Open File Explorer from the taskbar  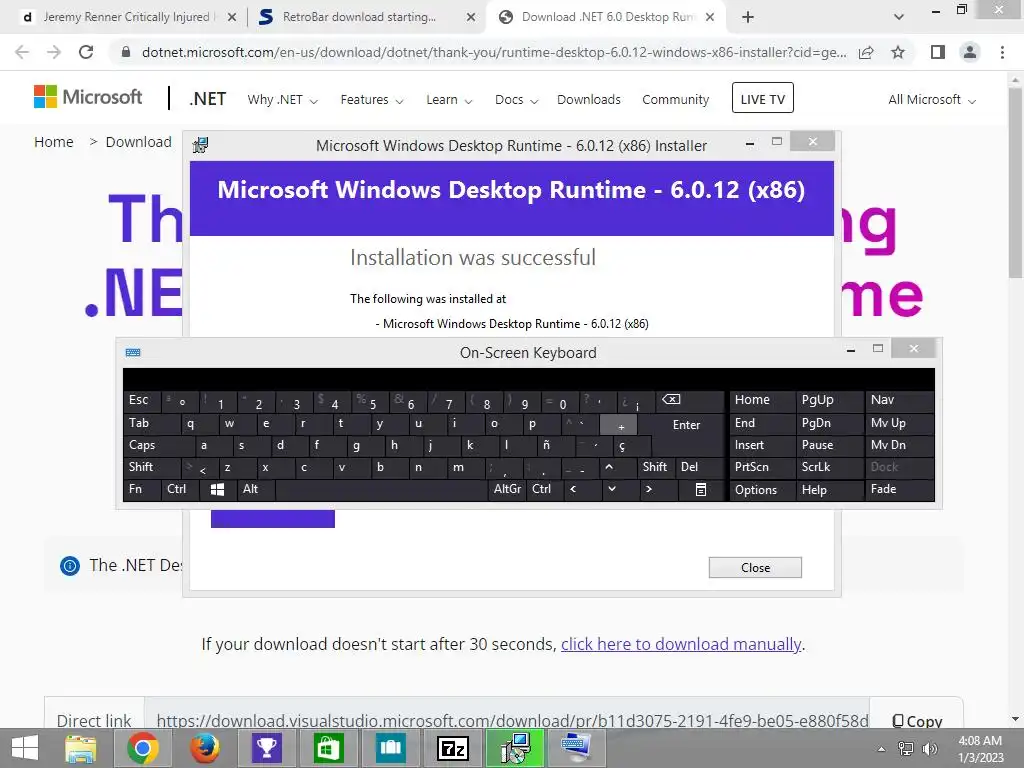80,748
